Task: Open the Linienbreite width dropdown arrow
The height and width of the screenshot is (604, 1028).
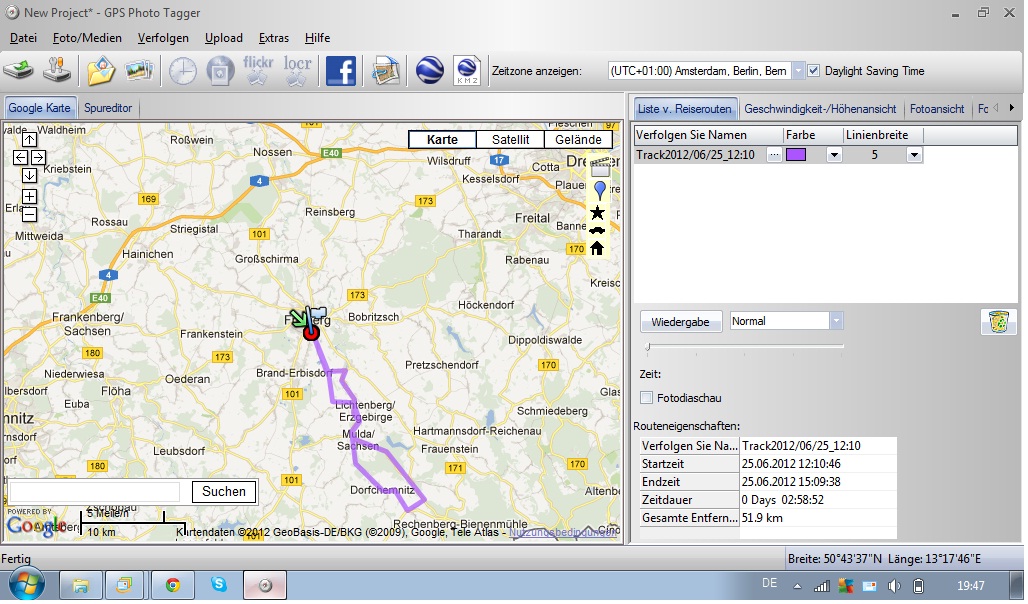Action: coord(915,155)
